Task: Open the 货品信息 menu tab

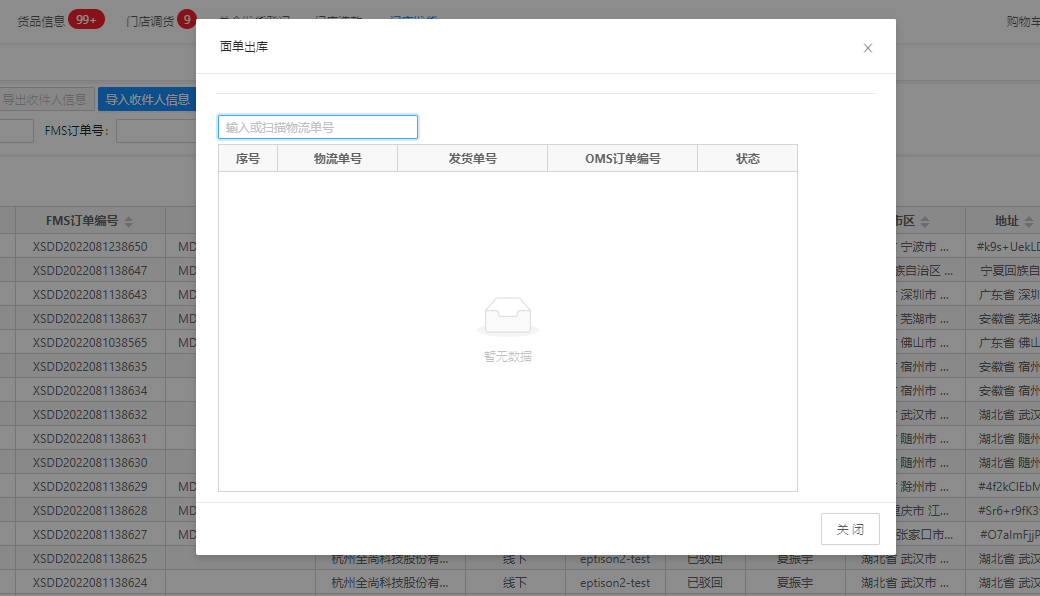Action: (x=41, y=21)
